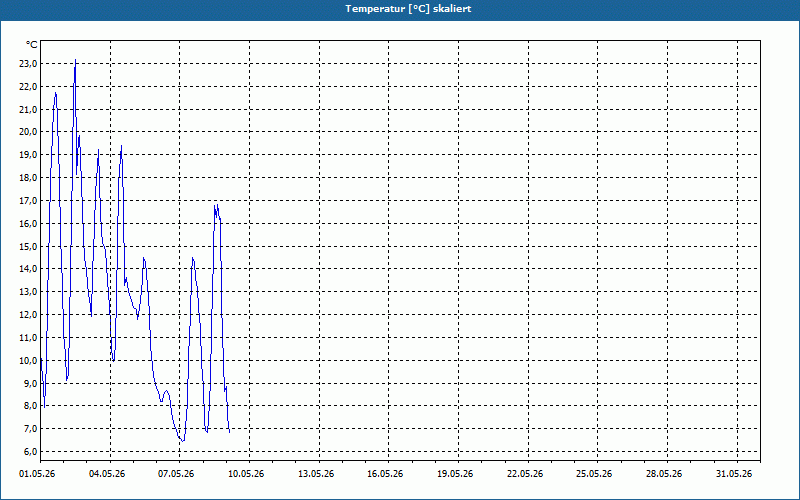This screenshot has width=800, height=500.
Task: Click the °C unit label
Action: (32, 45)
